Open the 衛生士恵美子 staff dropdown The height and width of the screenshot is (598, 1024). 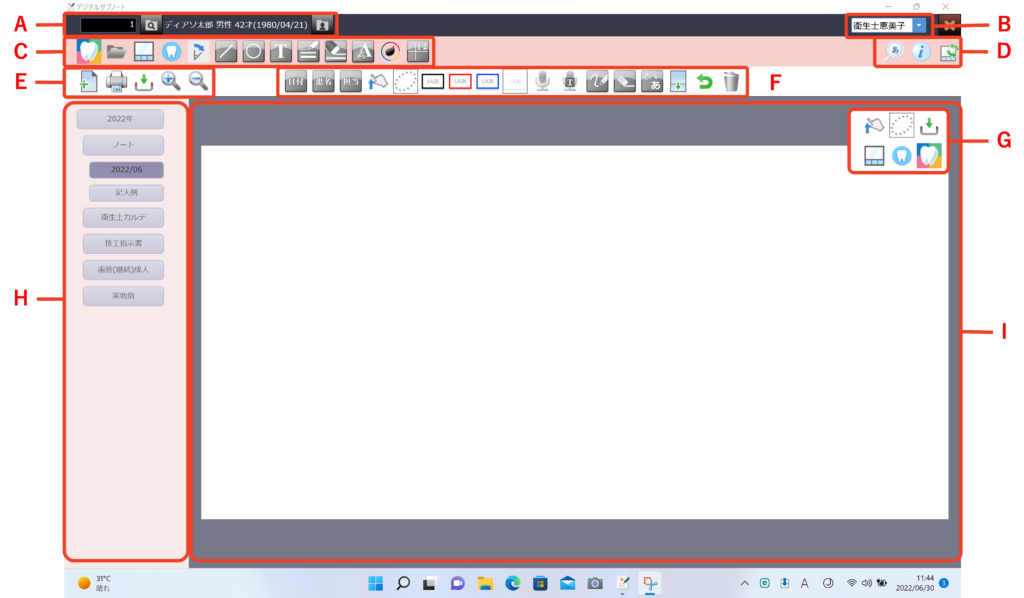pos(919,25)
